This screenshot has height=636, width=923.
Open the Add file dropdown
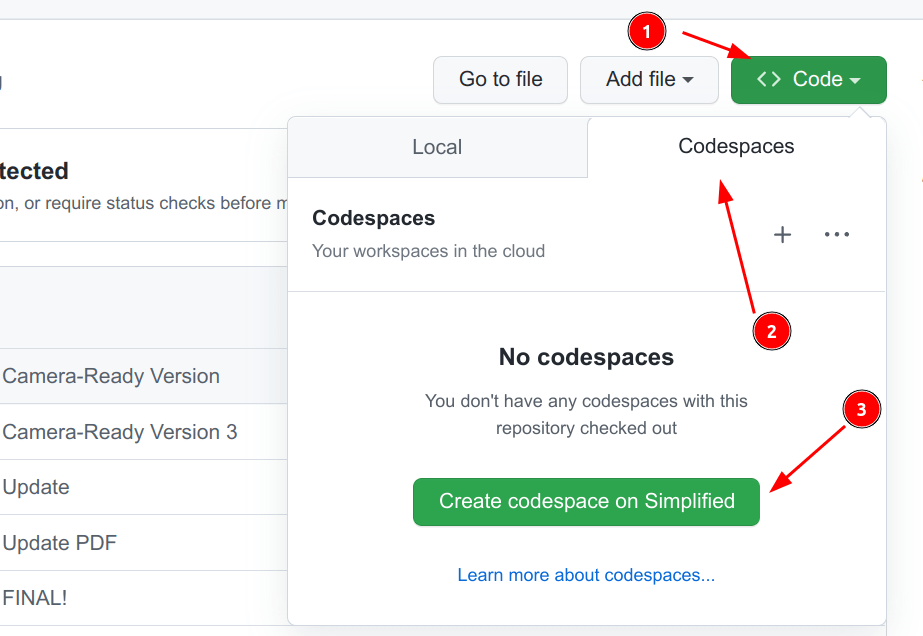pyautogui.click(x=649, y=80)
